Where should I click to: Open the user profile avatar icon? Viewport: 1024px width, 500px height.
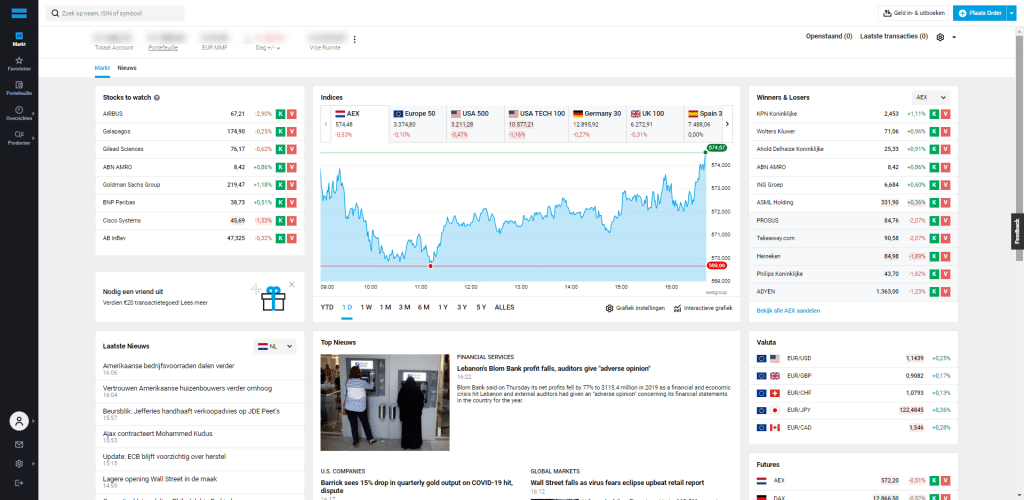pyautogui.click(x=19, y=421)
